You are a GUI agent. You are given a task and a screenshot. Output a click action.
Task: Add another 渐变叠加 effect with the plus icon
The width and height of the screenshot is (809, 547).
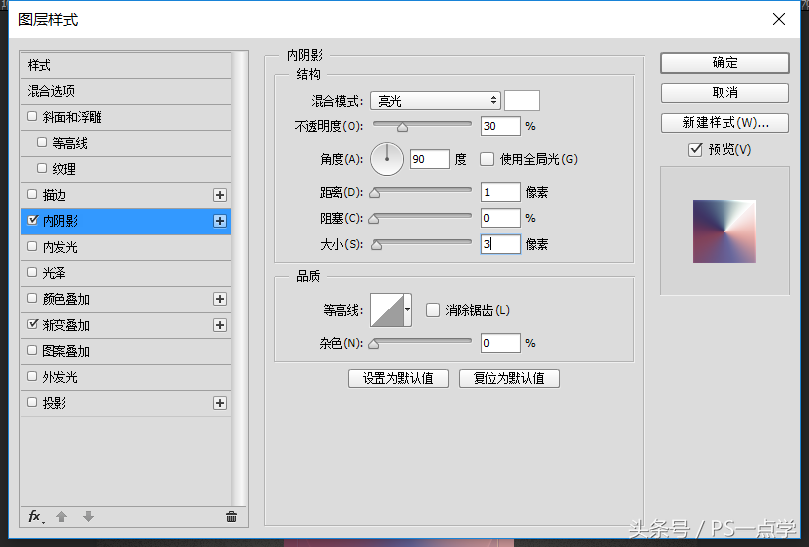(x=220, y=325)
